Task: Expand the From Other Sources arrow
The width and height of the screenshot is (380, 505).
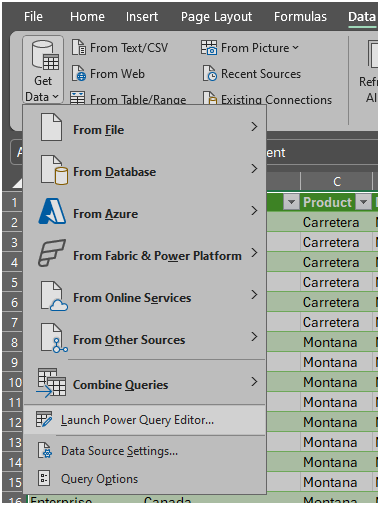Action: [254, 337]
